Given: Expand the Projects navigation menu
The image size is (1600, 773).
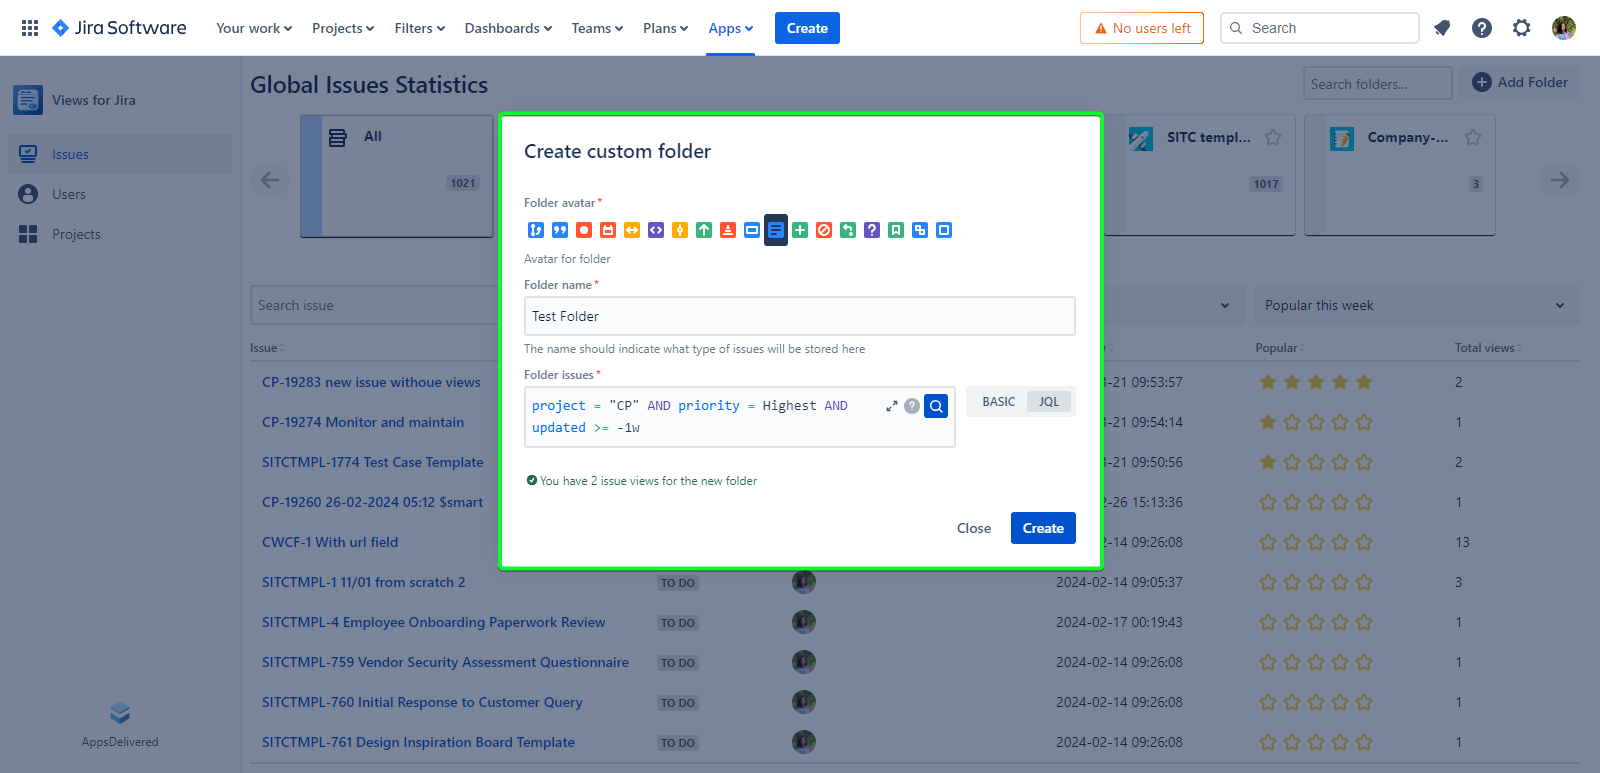Looking at the screenshot, I should pos(342,28).
